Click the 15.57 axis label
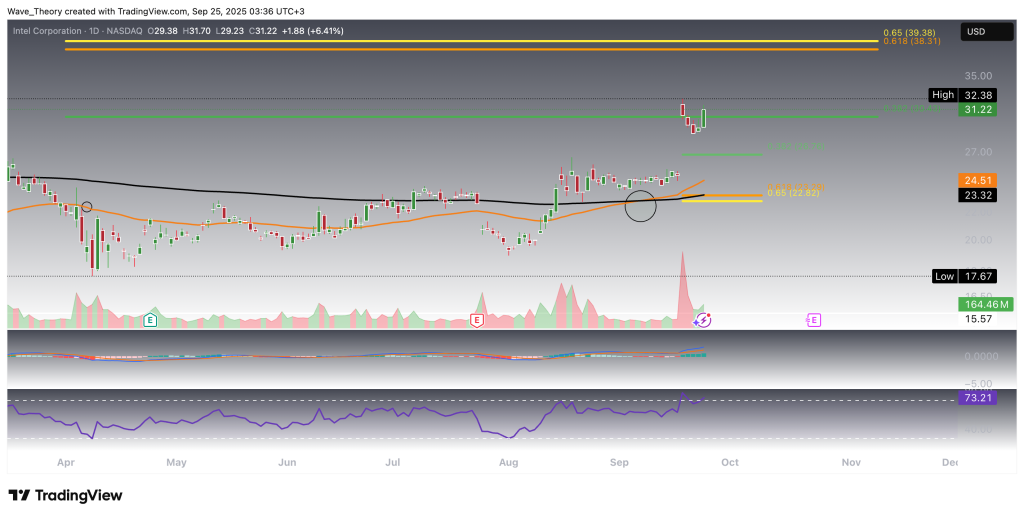1024x517 pixels. (x=978, y=319)
